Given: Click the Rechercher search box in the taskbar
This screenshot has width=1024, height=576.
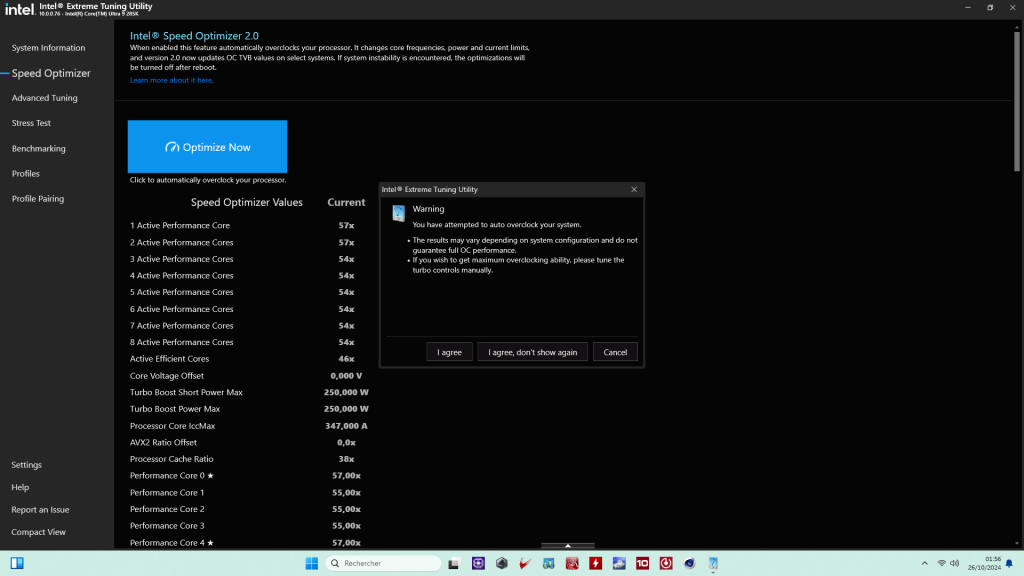Looking at the screenshot, I should [383, 563].
